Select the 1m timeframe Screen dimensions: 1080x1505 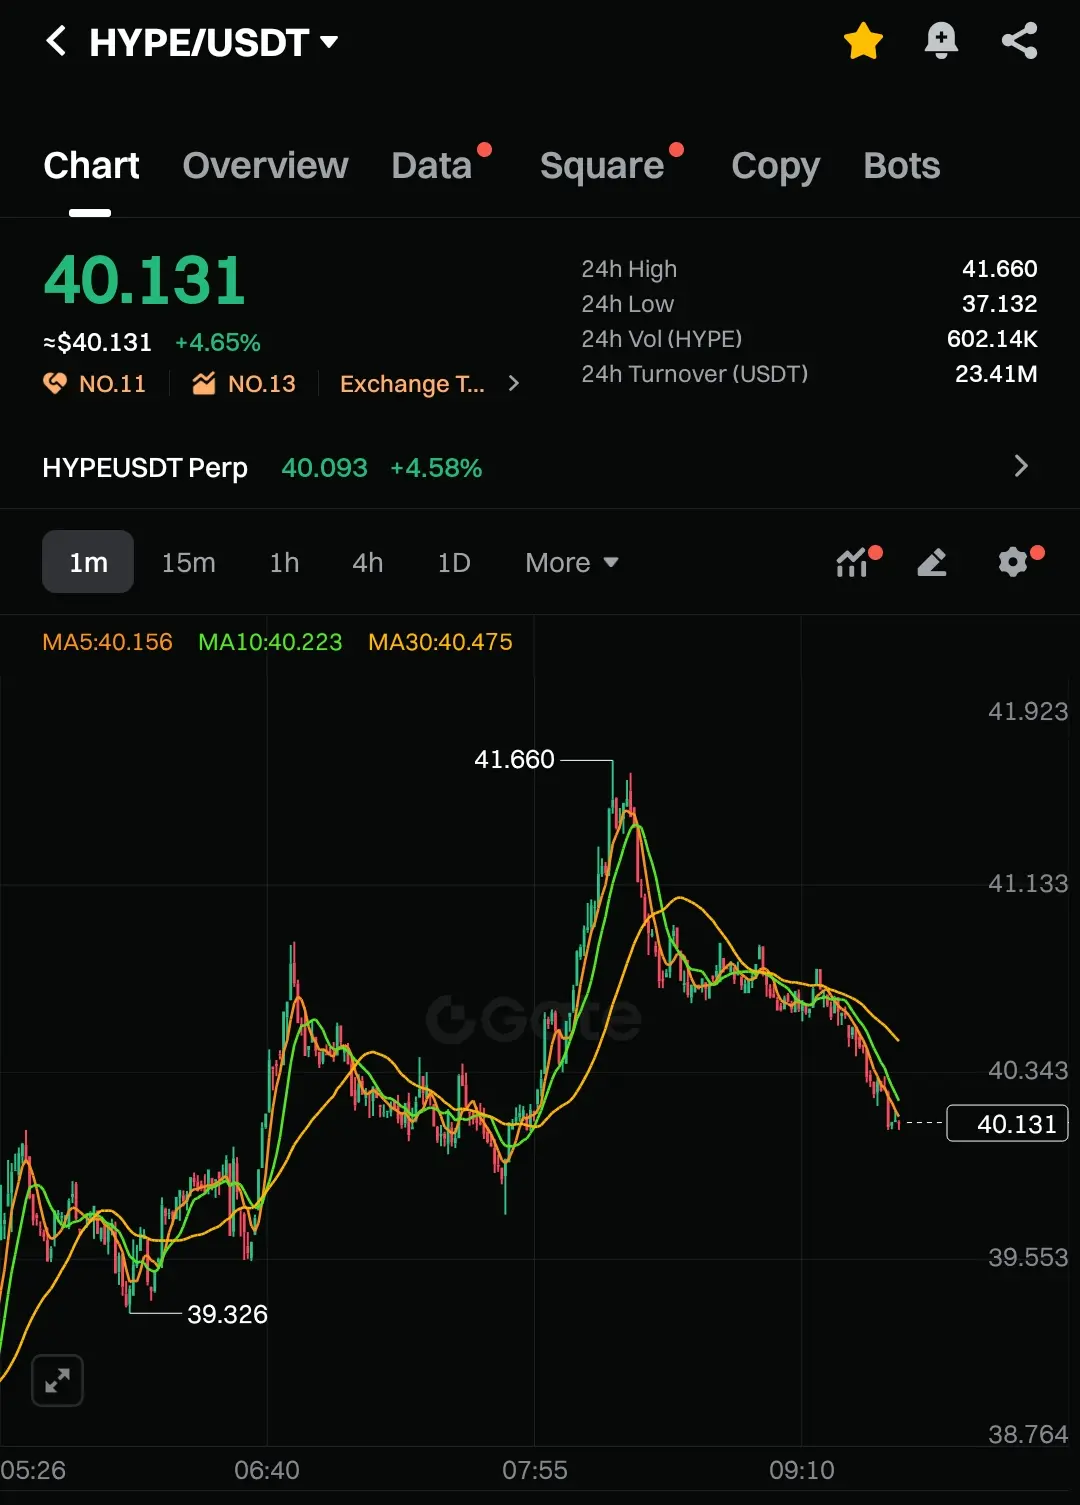[88, 562]
